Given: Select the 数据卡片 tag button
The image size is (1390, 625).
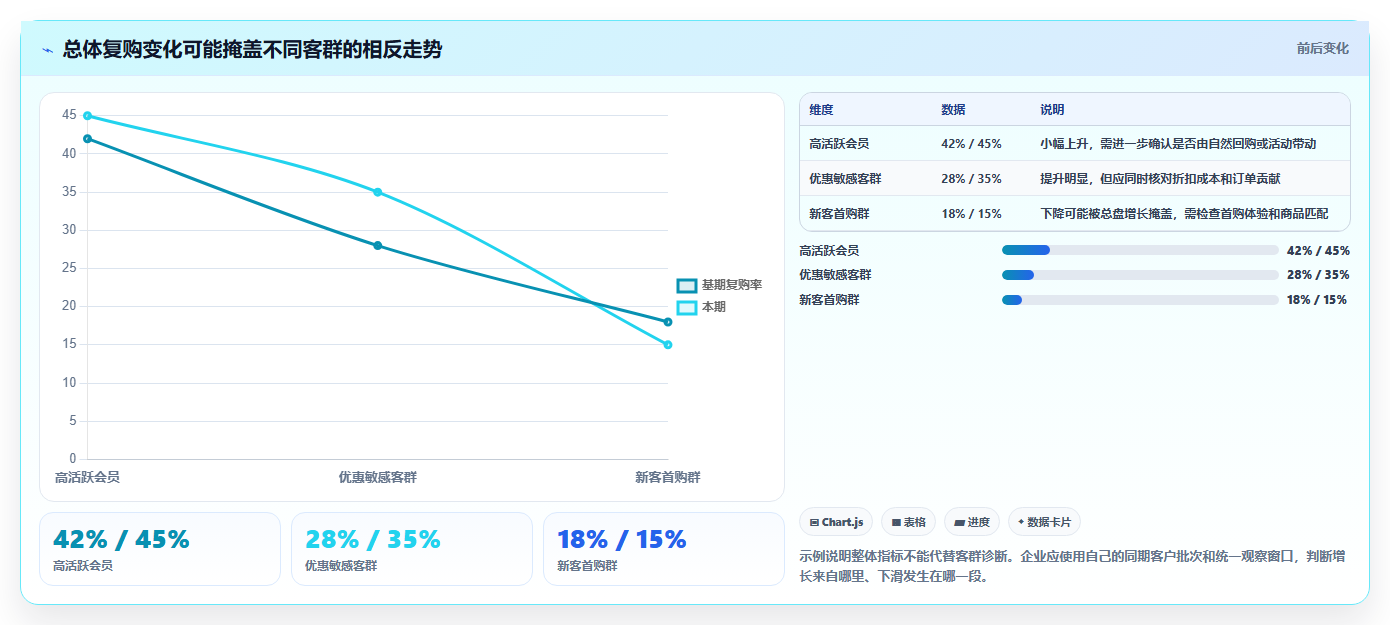Looking at the screenshot, I should pyautogui.click(x=1044, y=522).
